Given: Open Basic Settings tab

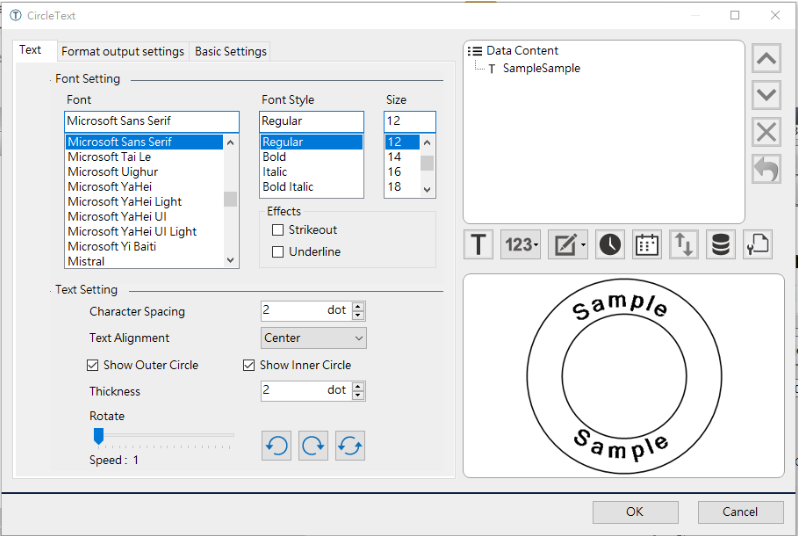Looking at the screenshot, I should tap(231, 51).
